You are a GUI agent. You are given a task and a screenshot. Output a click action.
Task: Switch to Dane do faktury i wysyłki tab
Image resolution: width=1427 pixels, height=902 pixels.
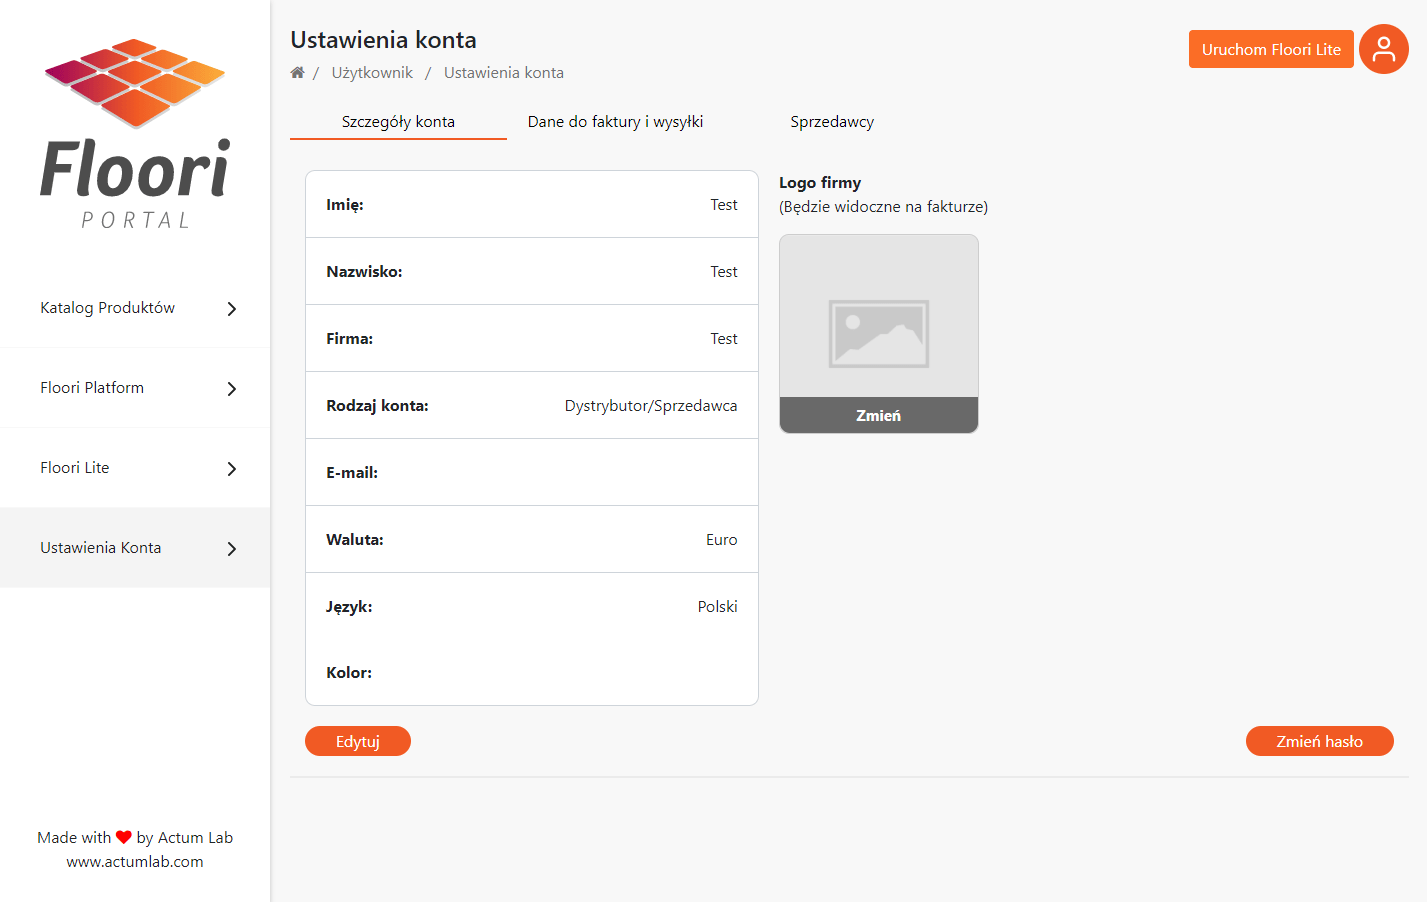tap(615, 122)
